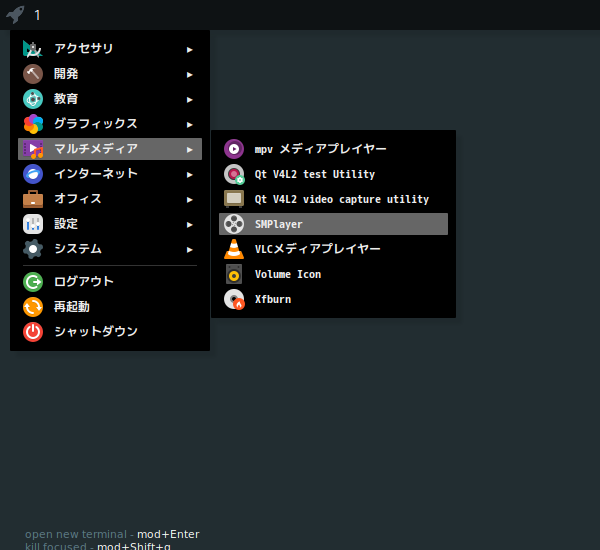The height and width of the screenshot is (550, 600).
Task: Click the インターネット globe icon
Action: [x=33, y=174]
